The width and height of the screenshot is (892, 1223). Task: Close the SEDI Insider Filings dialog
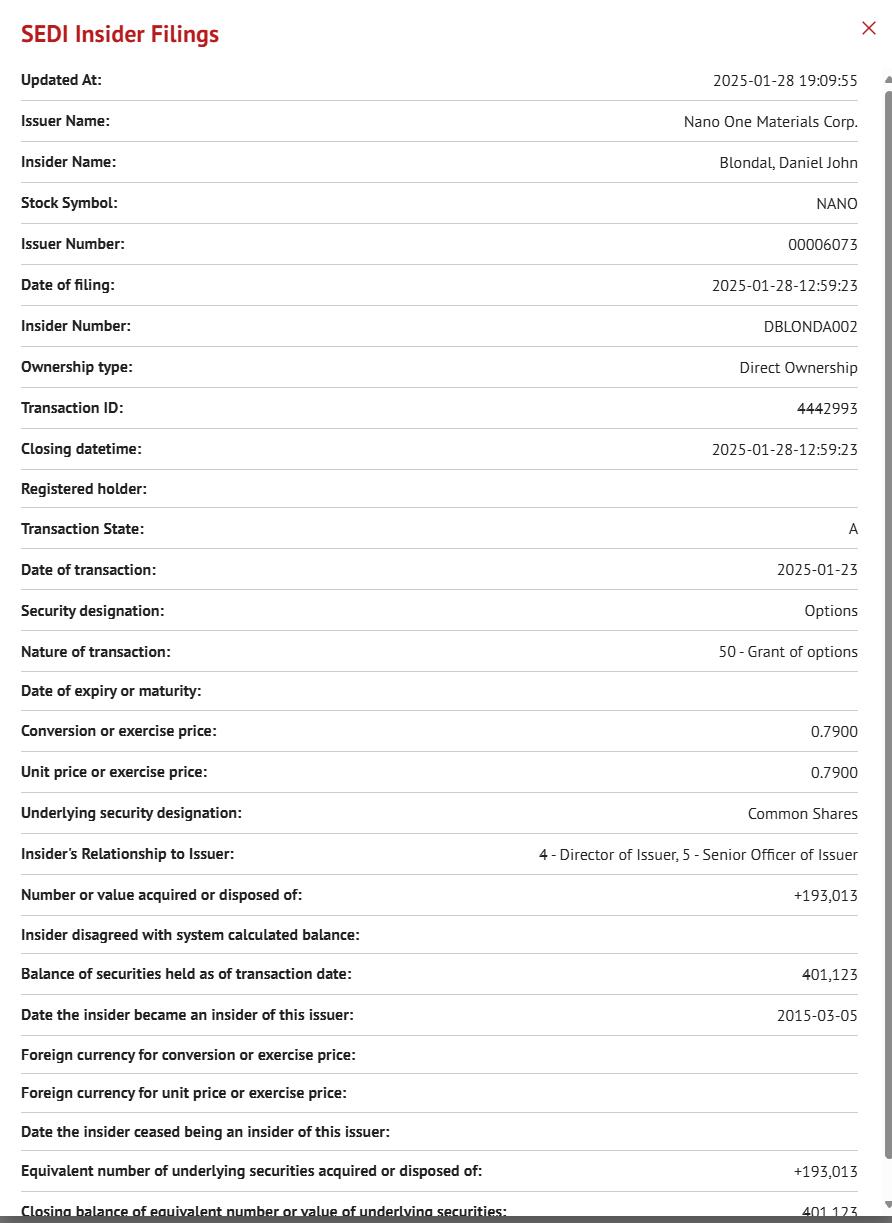point(868,29)
